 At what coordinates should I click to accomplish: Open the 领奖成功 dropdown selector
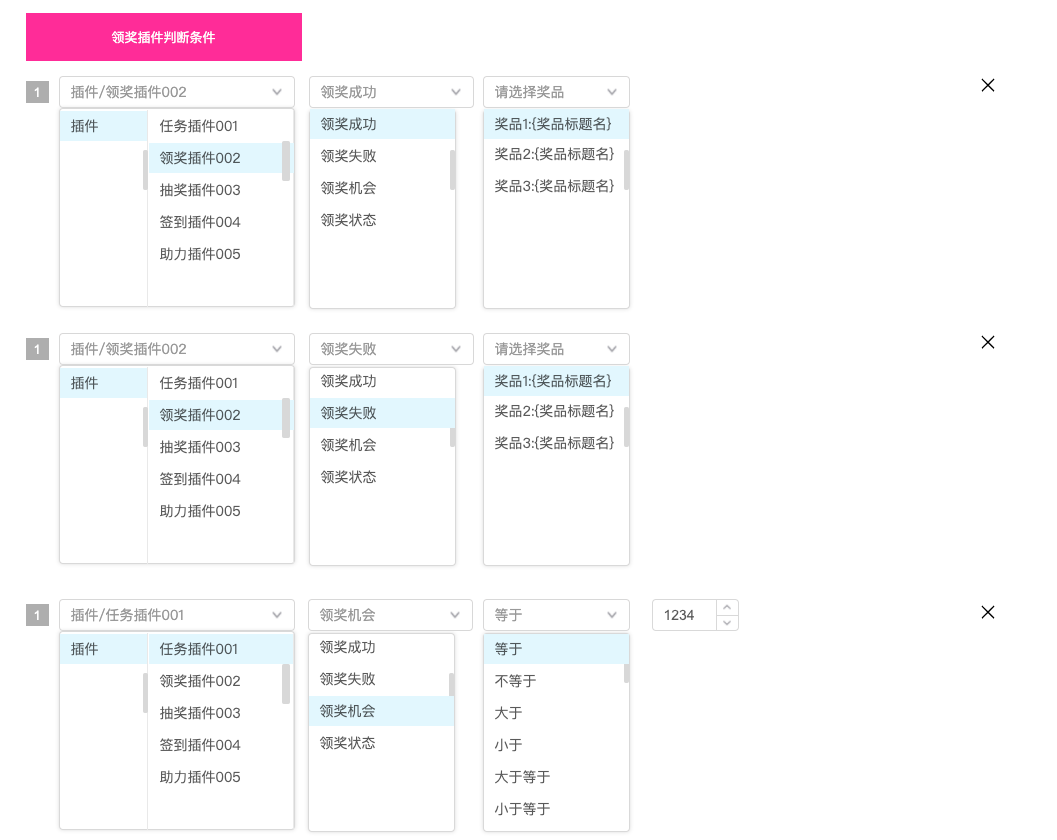(390, 92)
